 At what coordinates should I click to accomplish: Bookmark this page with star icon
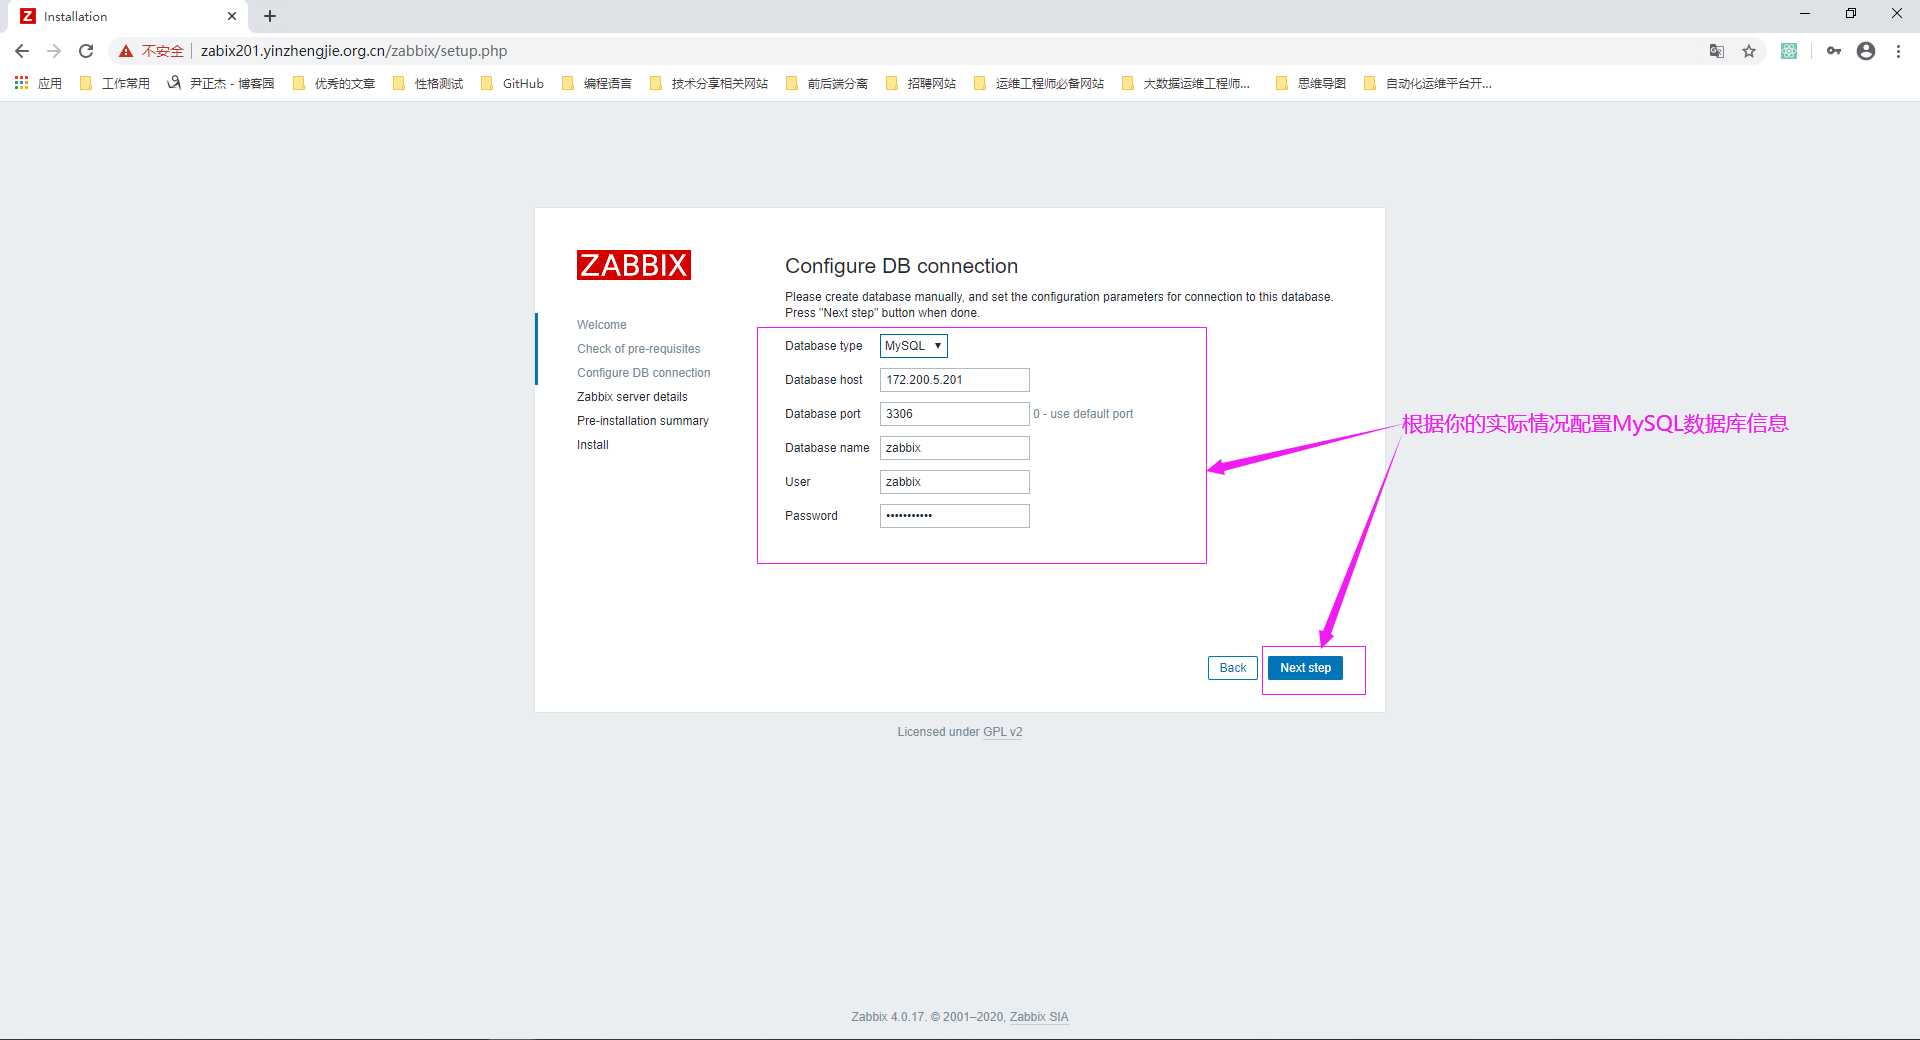point(1749,51)
